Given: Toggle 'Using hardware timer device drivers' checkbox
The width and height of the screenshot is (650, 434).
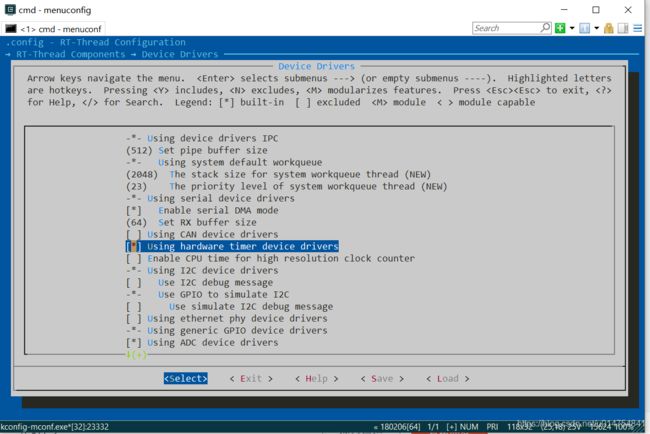Looking at the screenshot, I should click(x=133, y=246).
